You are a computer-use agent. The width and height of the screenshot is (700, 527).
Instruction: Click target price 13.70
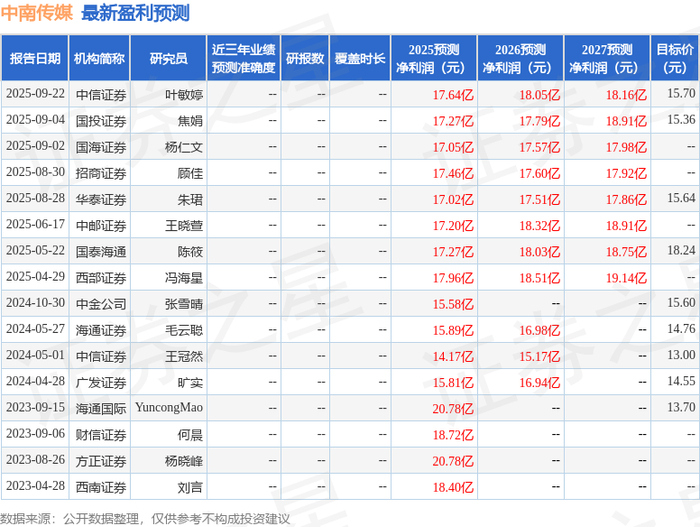681,407
